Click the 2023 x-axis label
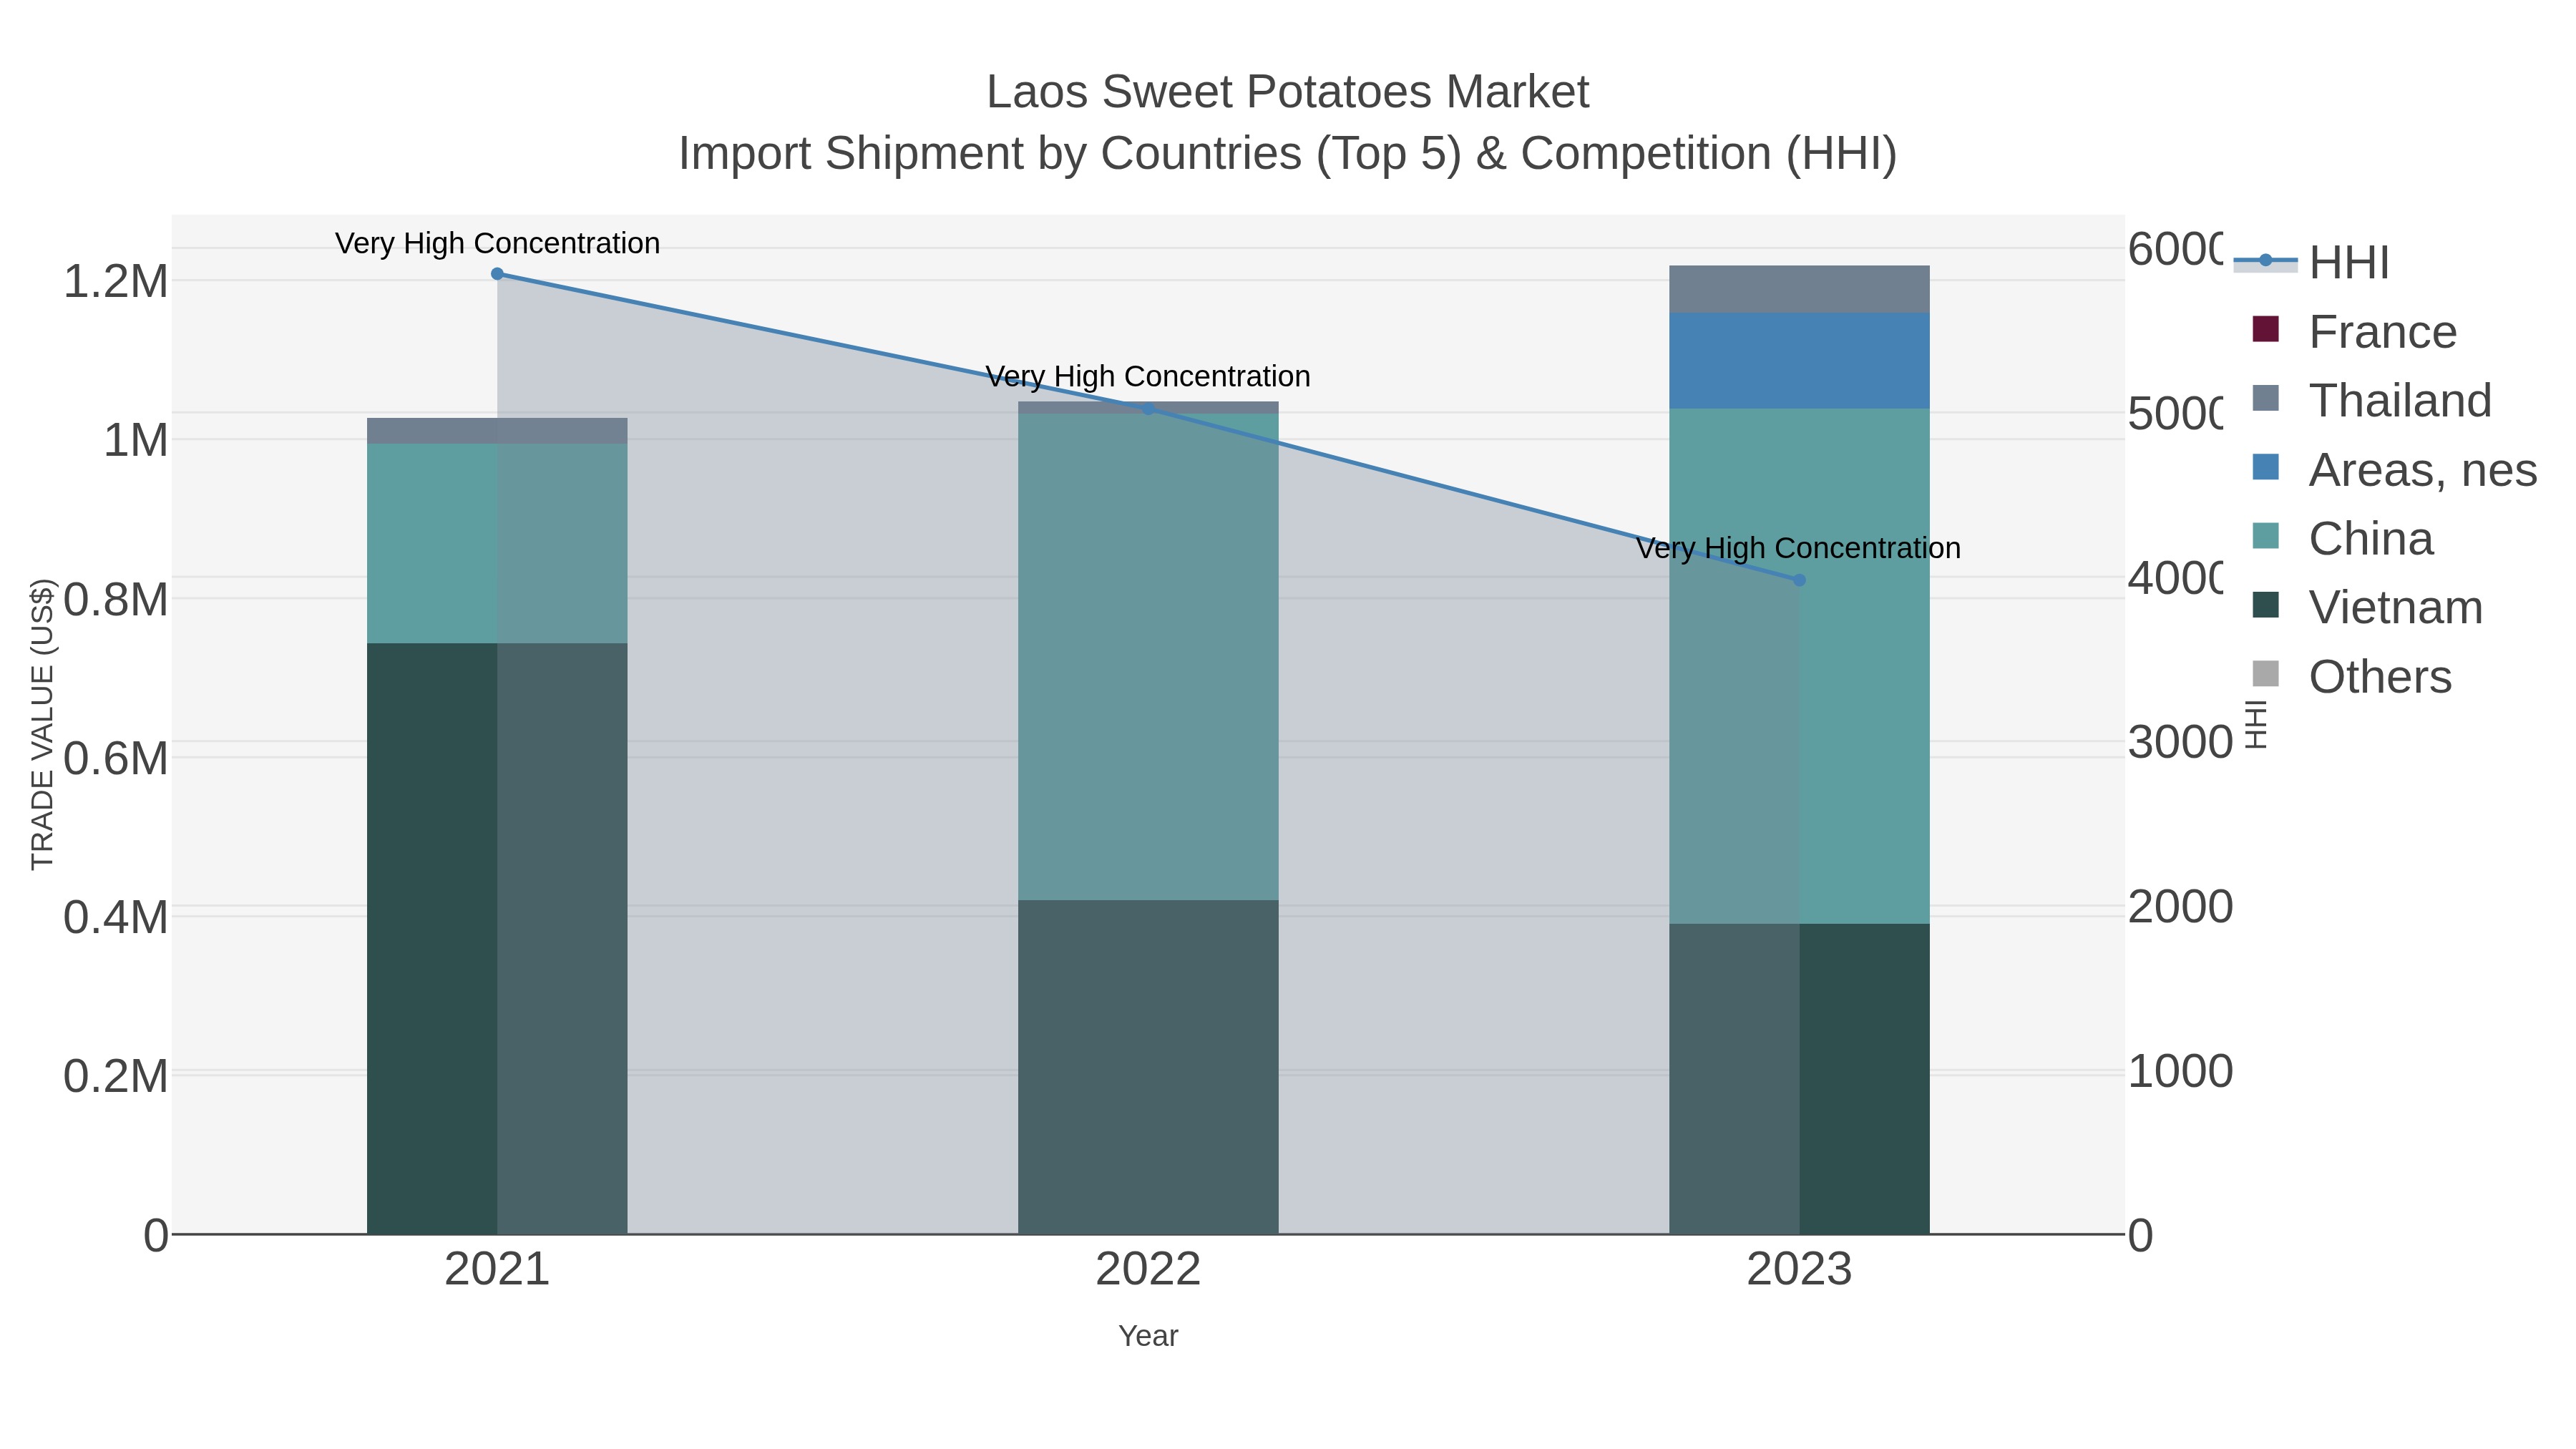The height and width of the screenshot is (1449, 2576). pos(1799,1270)
